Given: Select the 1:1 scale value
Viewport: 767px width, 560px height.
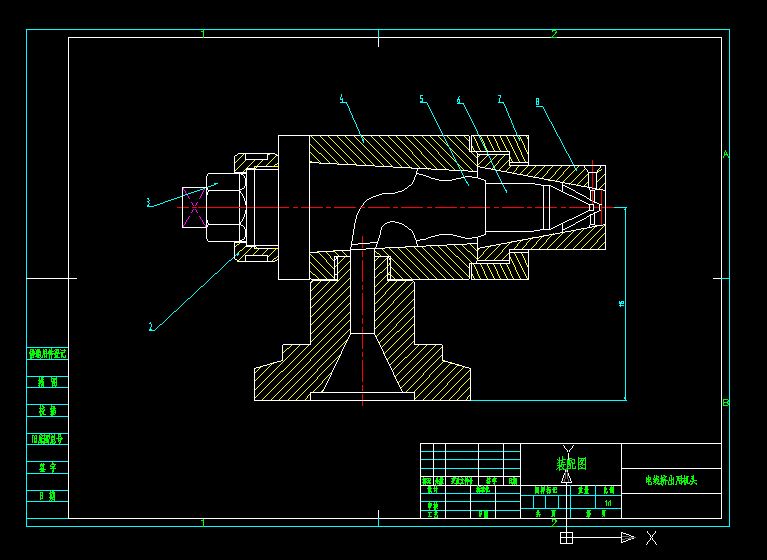Looking at the screenshot, I should click(x=609, y=503).
